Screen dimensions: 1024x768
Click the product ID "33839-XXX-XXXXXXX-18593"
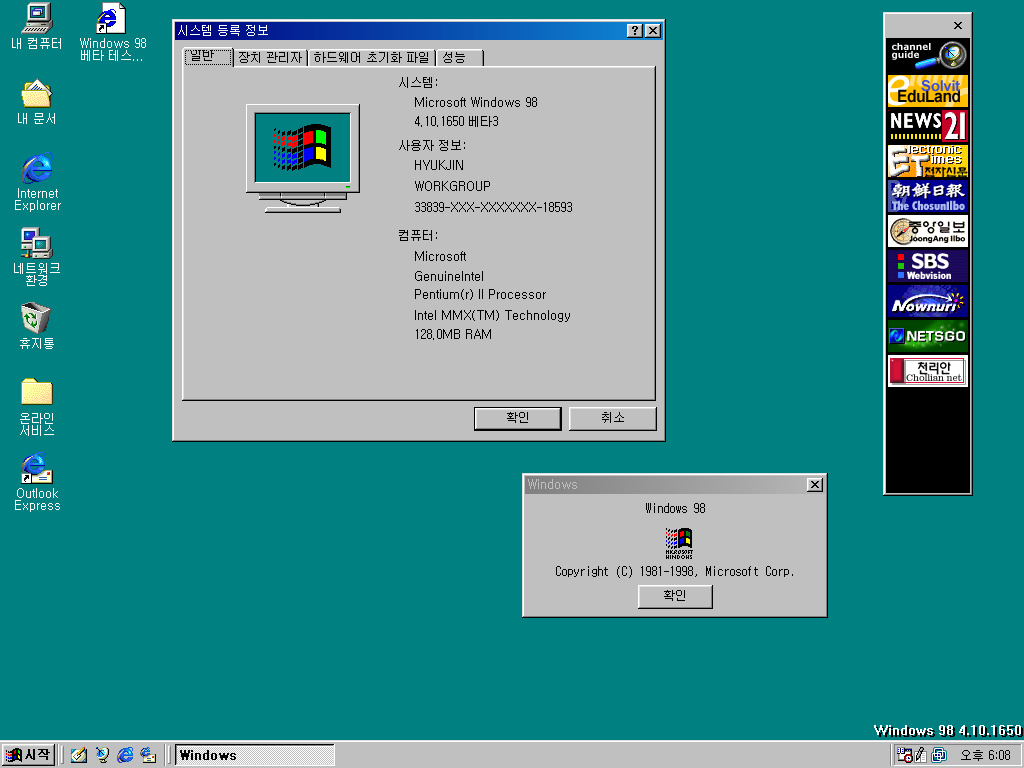point(493,207)
